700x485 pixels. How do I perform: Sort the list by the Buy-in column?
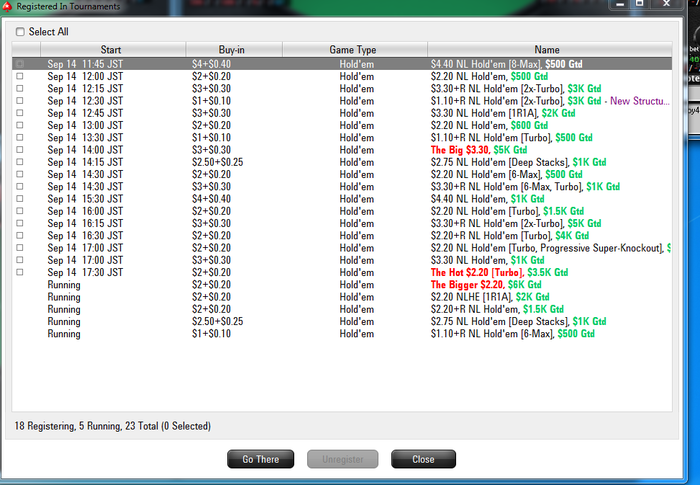(234, 50)
